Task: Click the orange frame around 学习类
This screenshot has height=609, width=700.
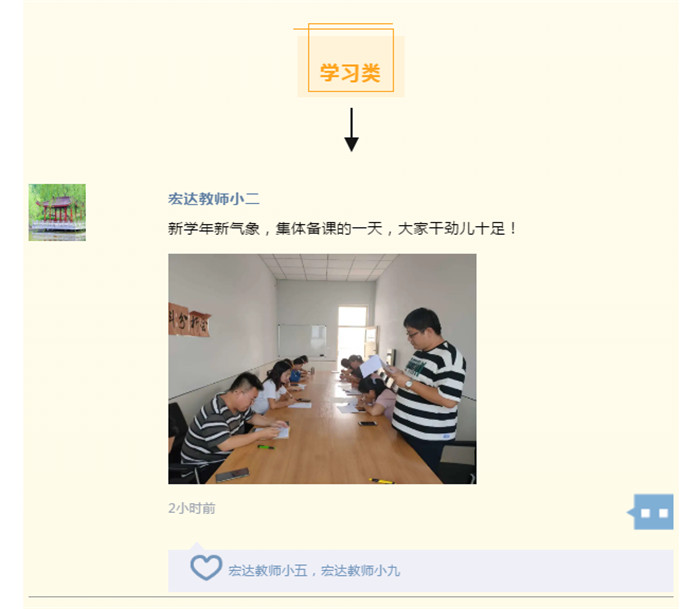Action: click(351, 60)
